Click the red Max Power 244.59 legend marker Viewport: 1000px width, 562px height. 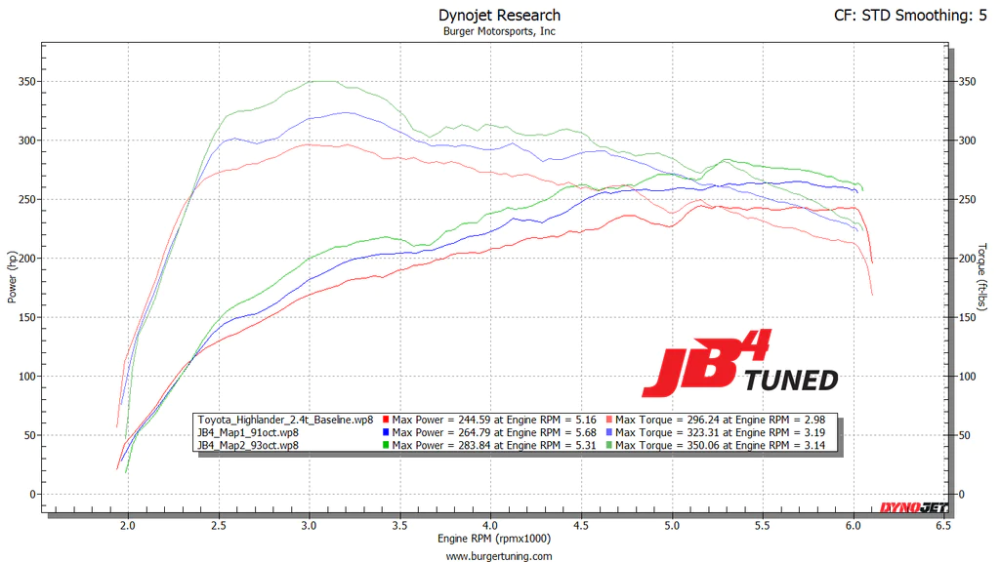(386, 419)
